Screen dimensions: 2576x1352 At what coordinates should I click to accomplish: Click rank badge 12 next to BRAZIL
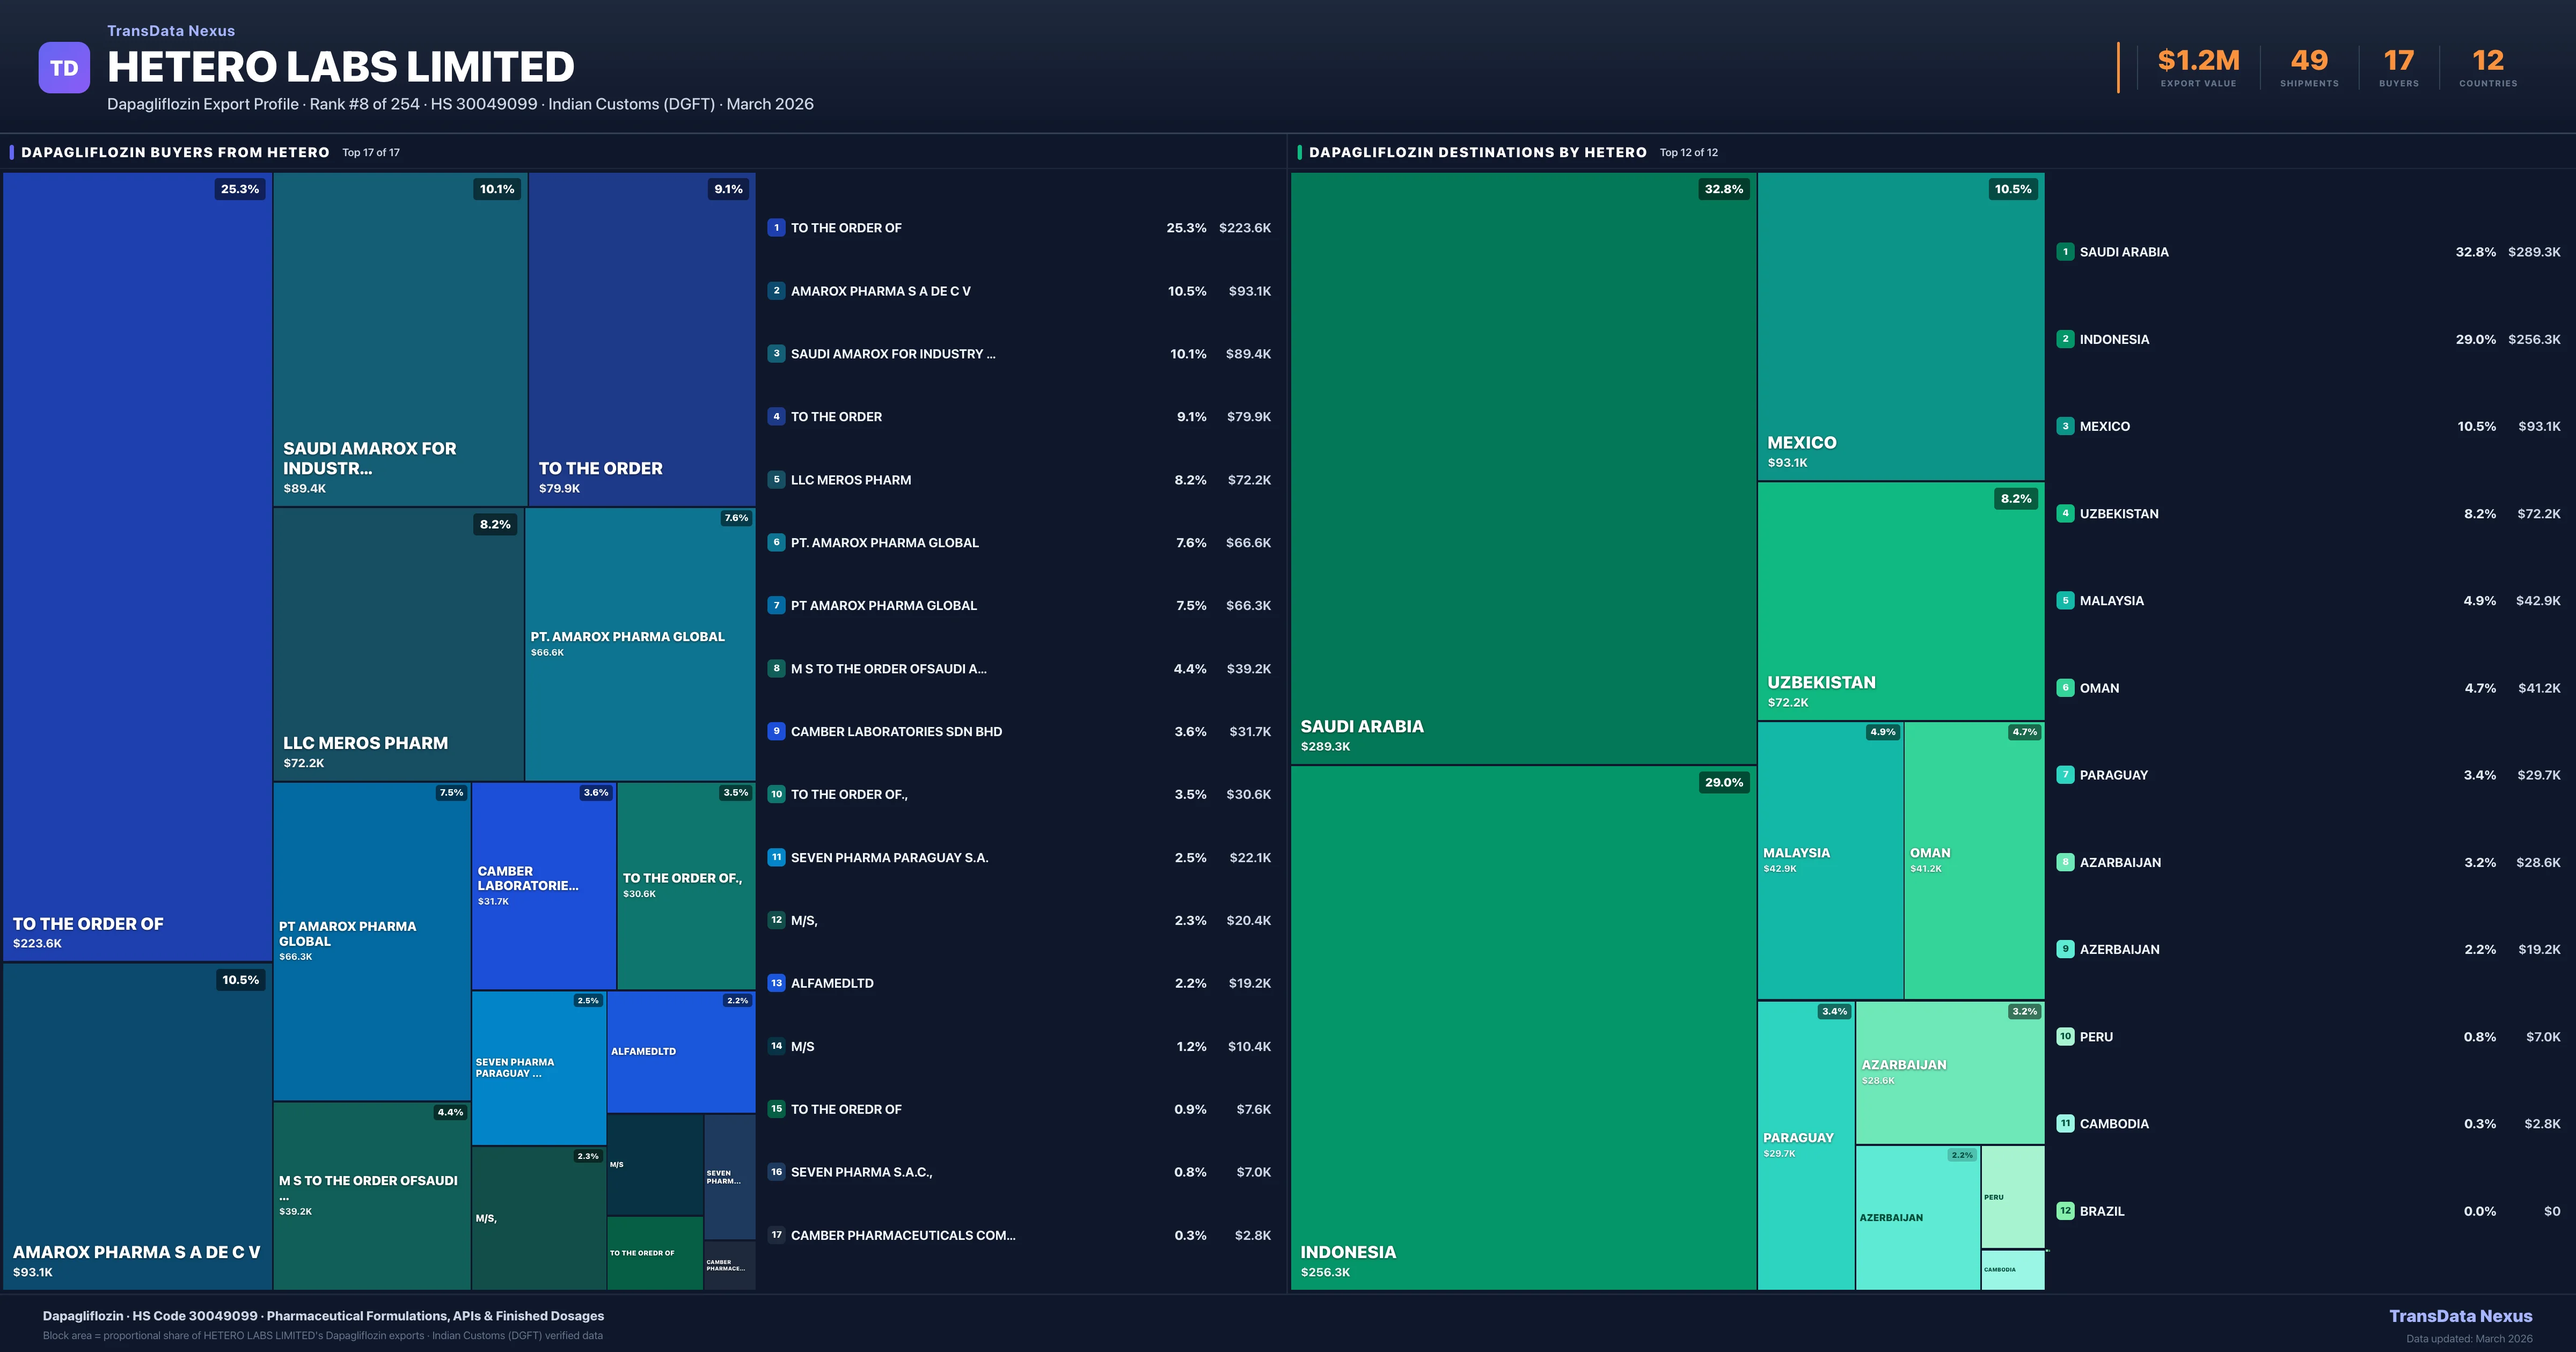pos(2065,1211)
